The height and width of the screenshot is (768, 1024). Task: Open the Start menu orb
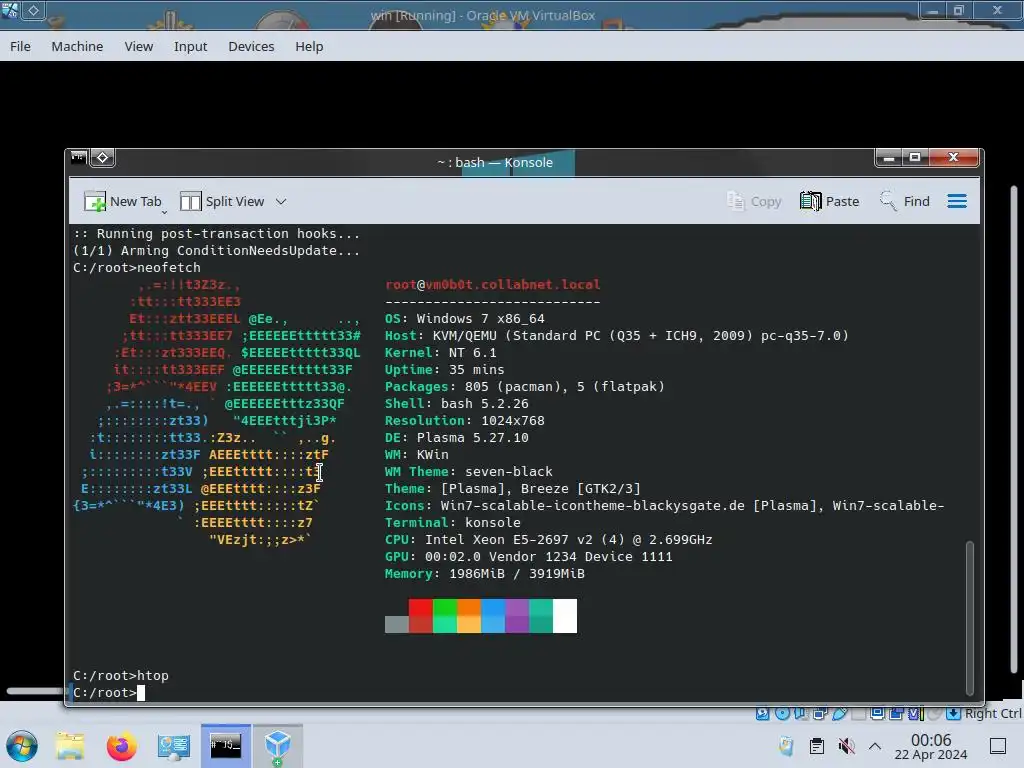click(22, 746)
